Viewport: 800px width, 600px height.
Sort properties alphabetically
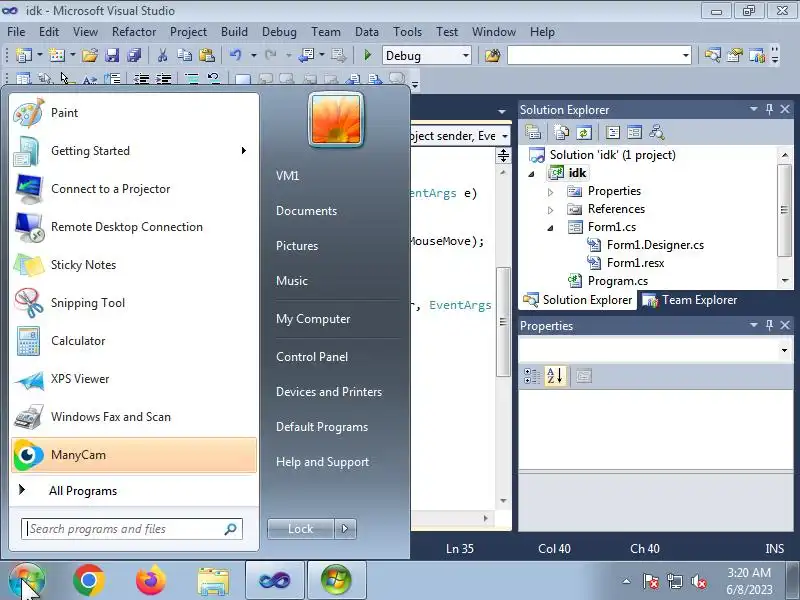(555, 377)
